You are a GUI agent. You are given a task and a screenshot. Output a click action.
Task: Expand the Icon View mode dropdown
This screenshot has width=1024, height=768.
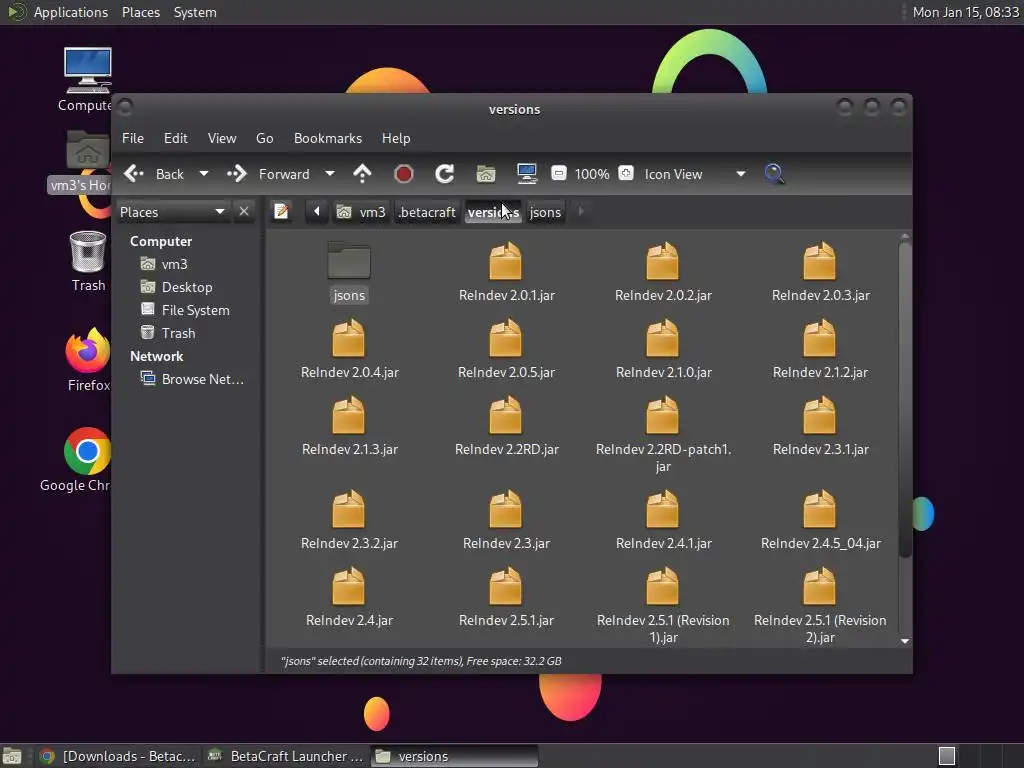click(x=740, y=174)
